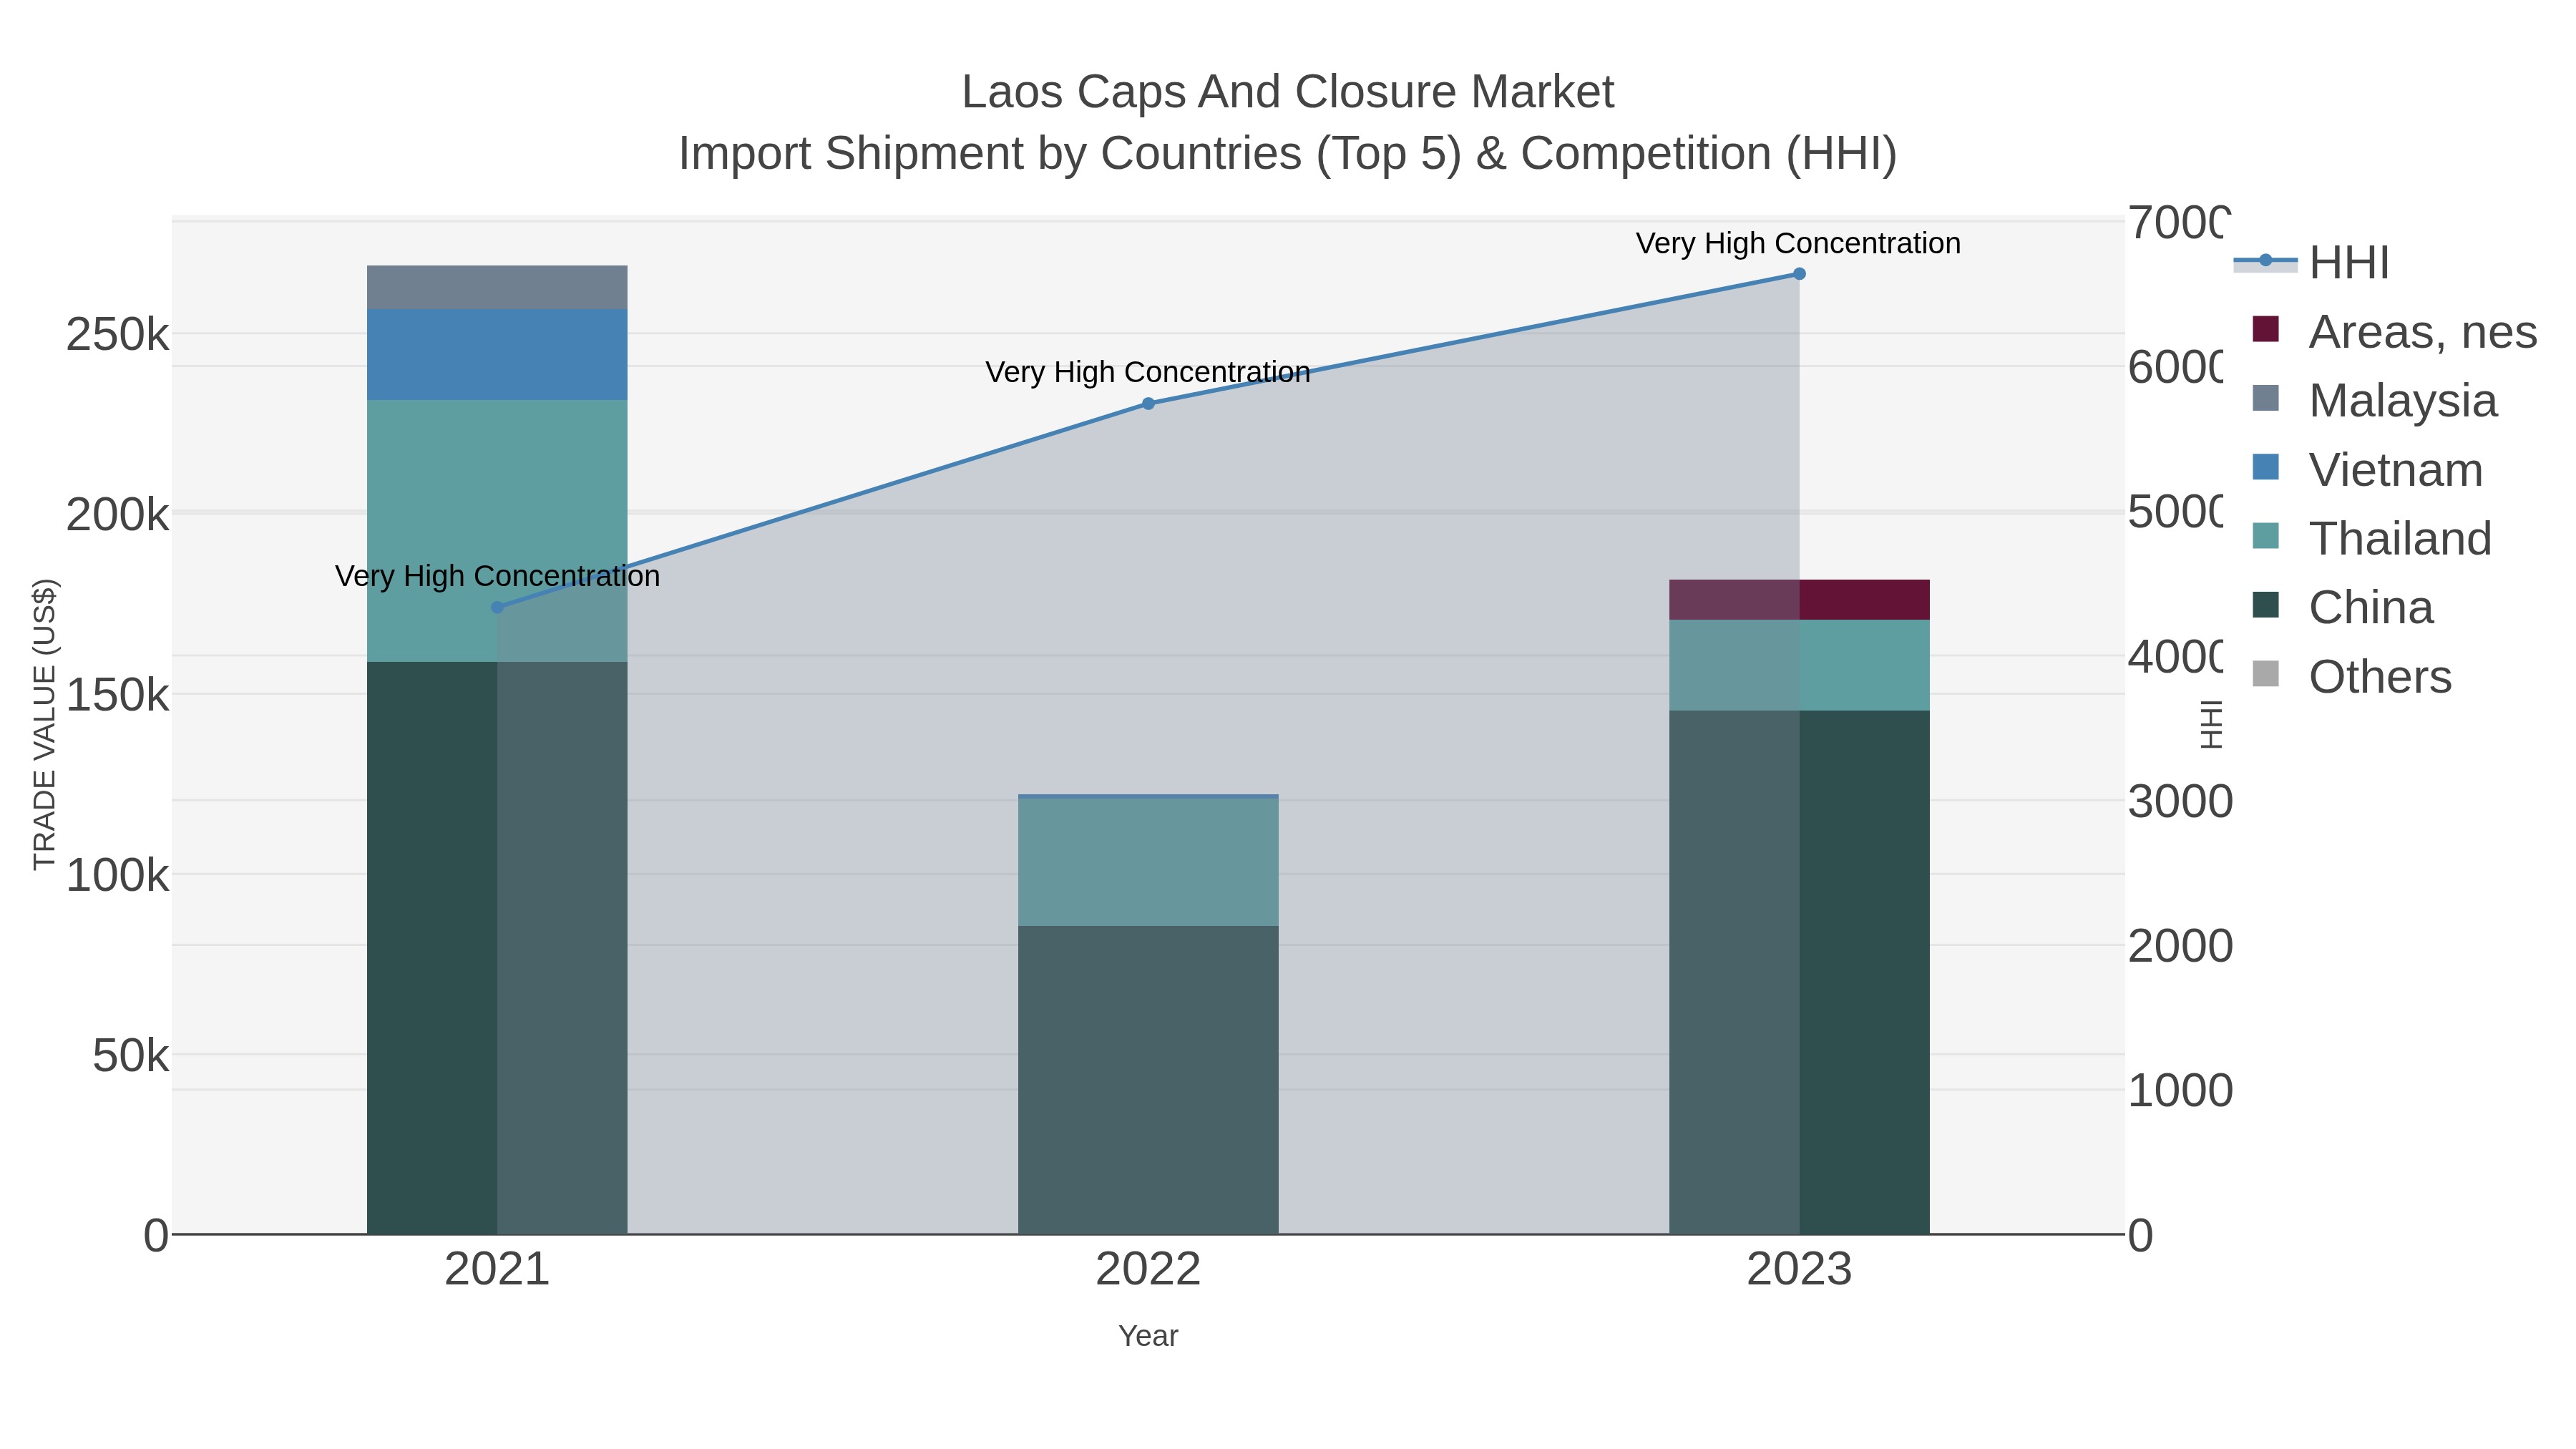Viewport: 2576px width, 1449px height.
Task: Click the 250k y-axis tick label
Action: pos(117,334)
